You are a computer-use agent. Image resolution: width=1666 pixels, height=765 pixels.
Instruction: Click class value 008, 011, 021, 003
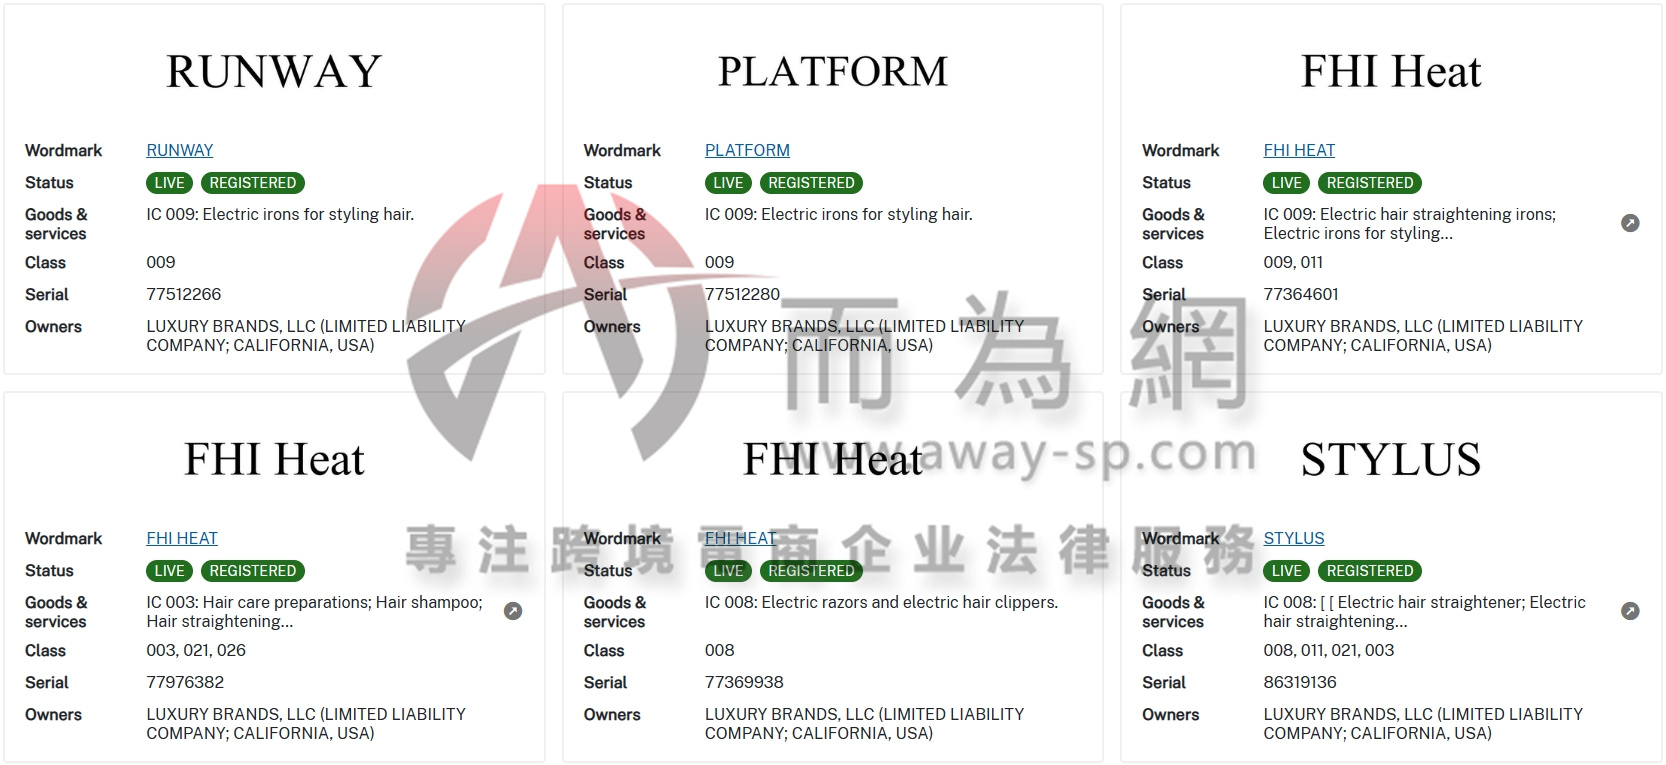coord(1328,650)
